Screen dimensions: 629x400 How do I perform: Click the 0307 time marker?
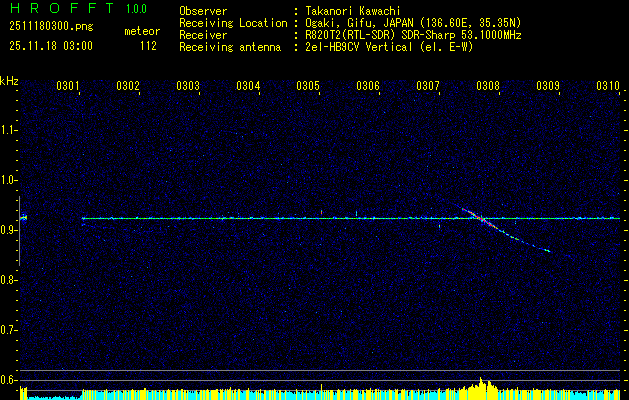(428, 85)
